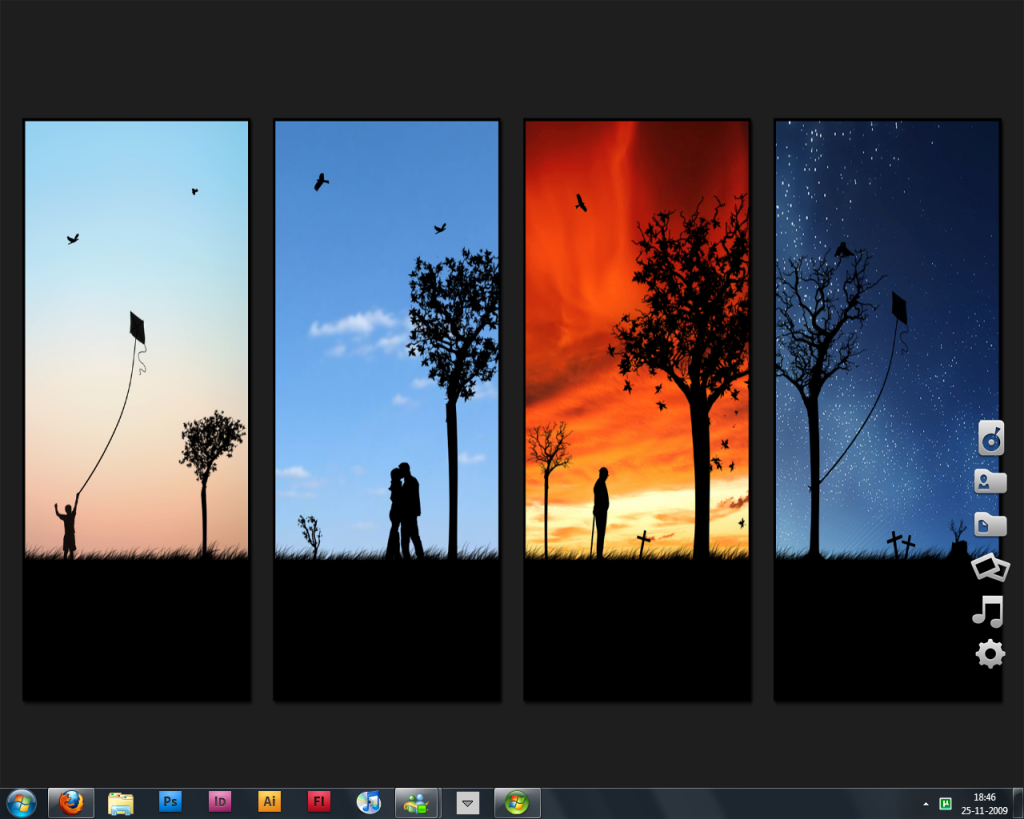Switch to Firefox in the taskbar
This screenshot has width=1024, height=819.
pos(71,803)
